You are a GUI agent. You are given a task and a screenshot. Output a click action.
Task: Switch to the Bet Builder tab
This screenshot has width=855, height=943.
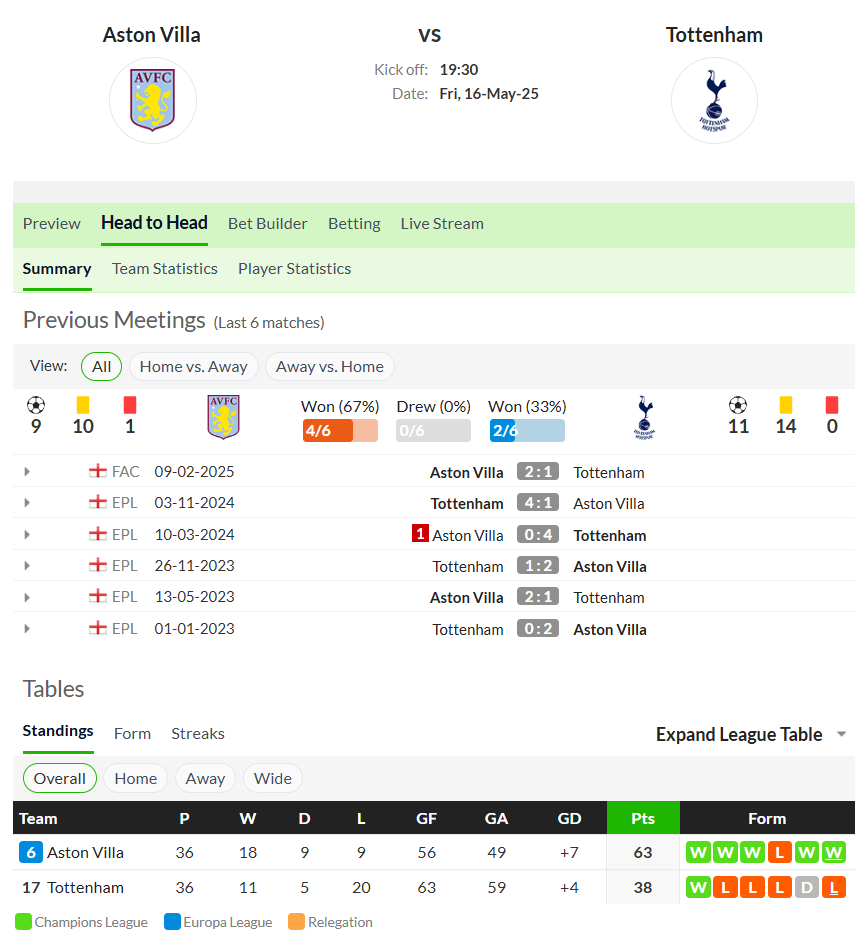click(x=268, y=224)
